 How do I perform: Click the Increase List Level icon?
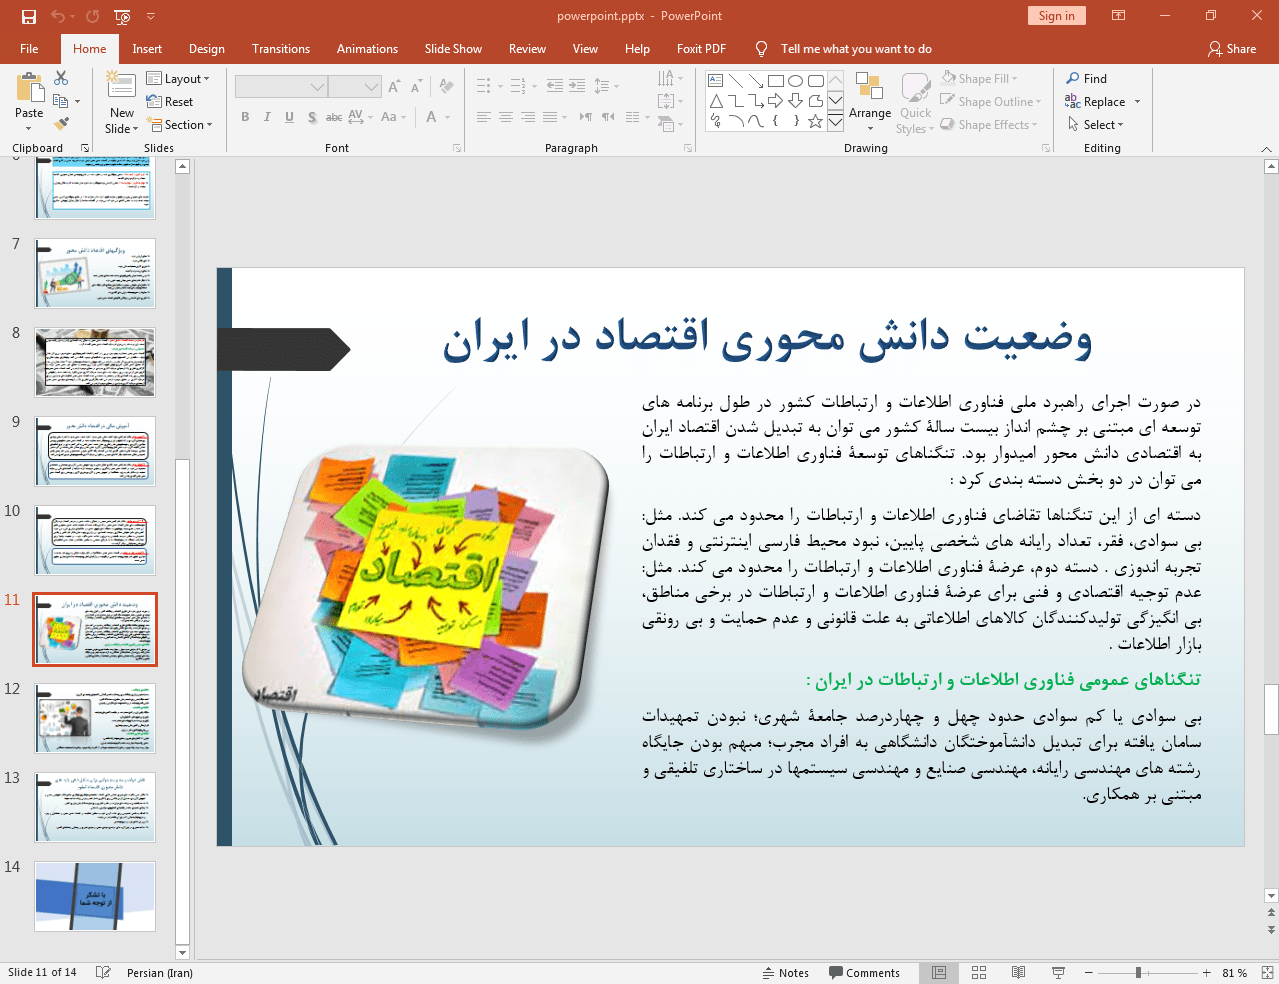click(x=577, y=86)
